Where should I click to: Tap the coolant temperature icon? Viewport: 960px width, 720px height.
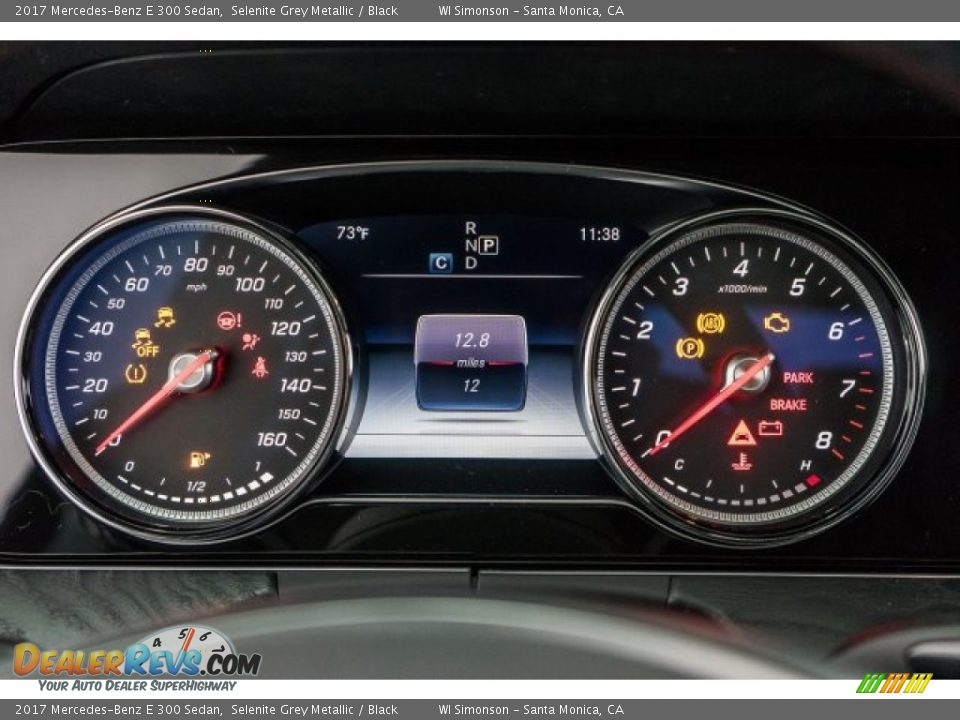[741, 461]
